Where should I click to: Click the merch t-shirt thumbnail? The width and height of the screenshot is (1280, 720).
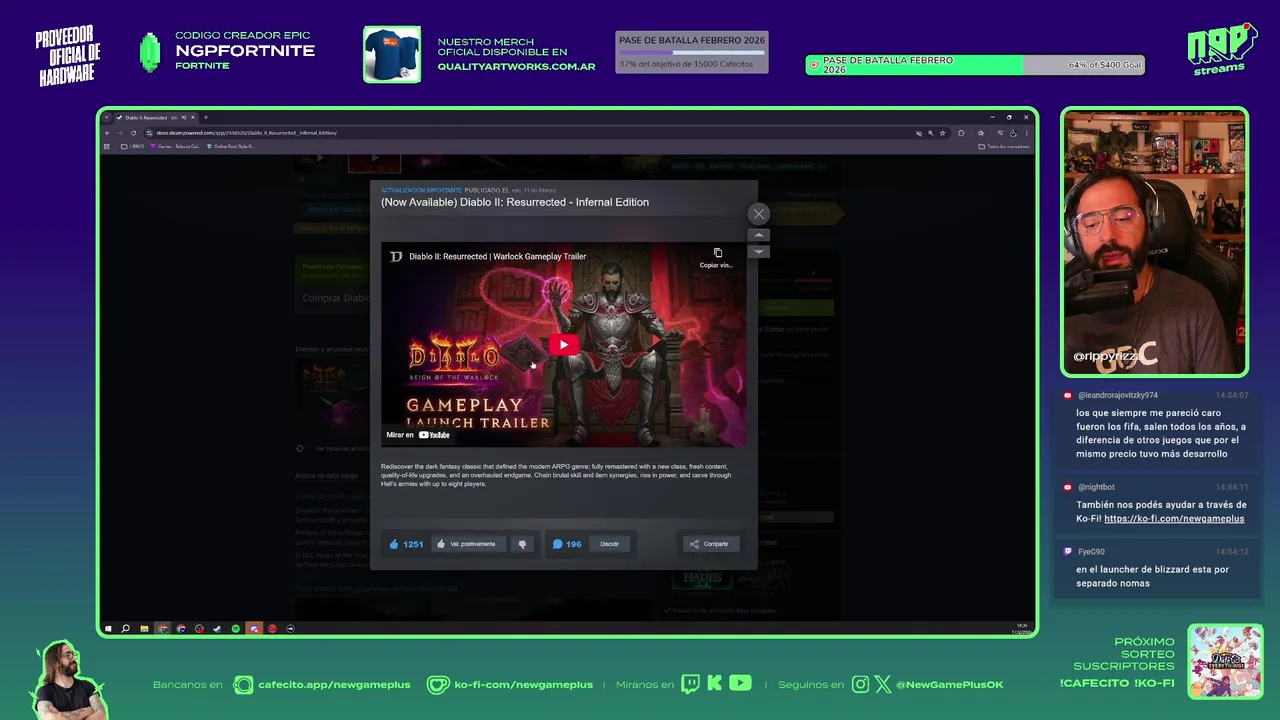pyautogui.click(x=392, y=54)
